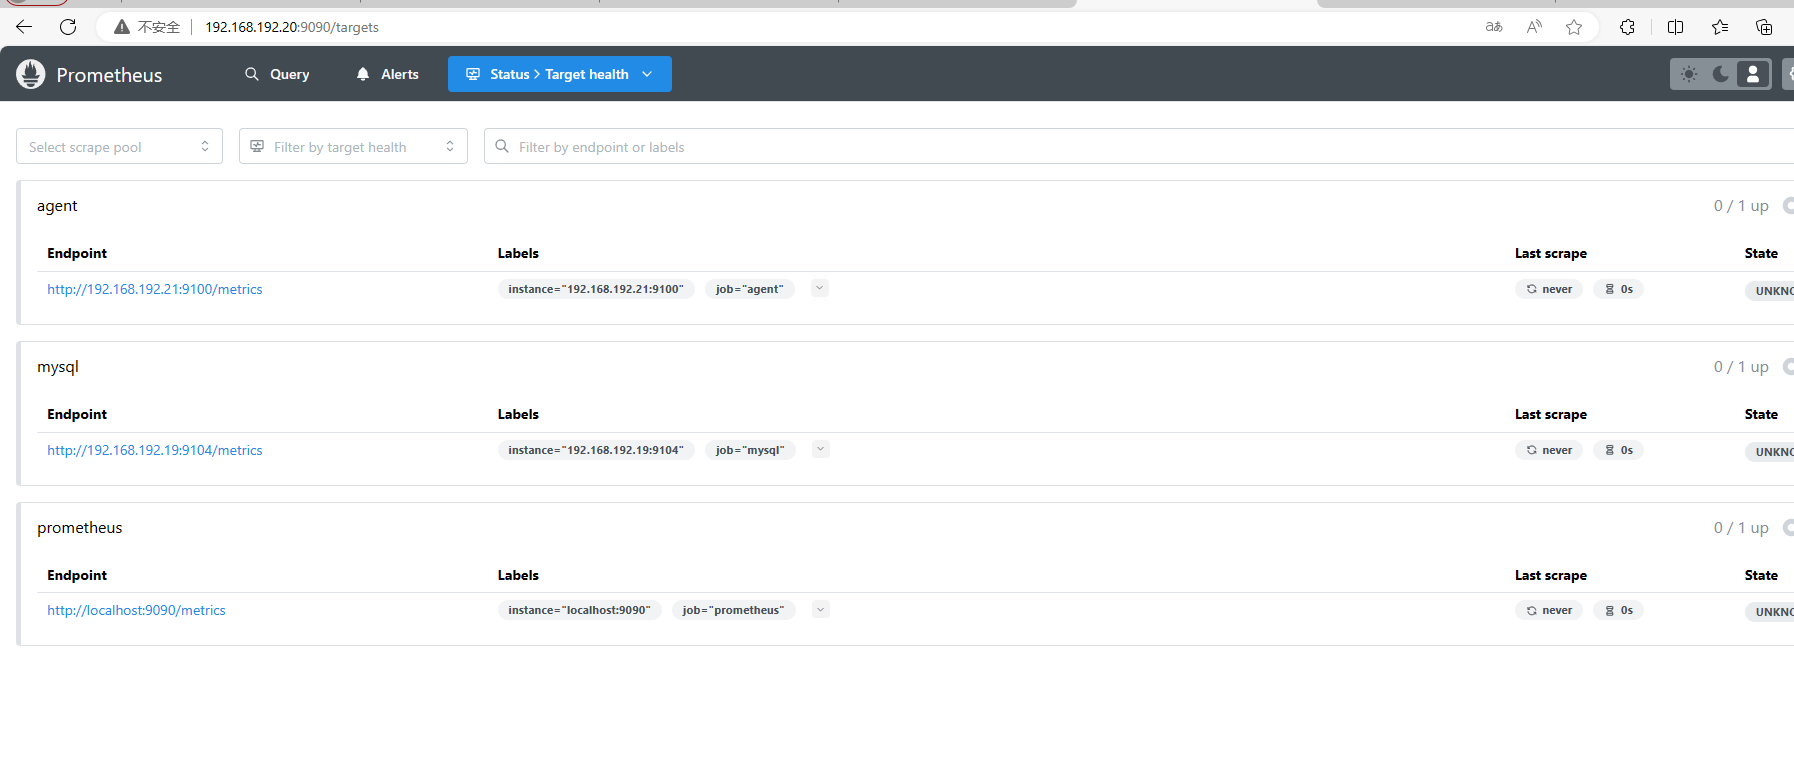Viewport: 1794px width, 761px height.
Task: Click 0 / 1 up count for mysql
Action: pos(1741,367)
